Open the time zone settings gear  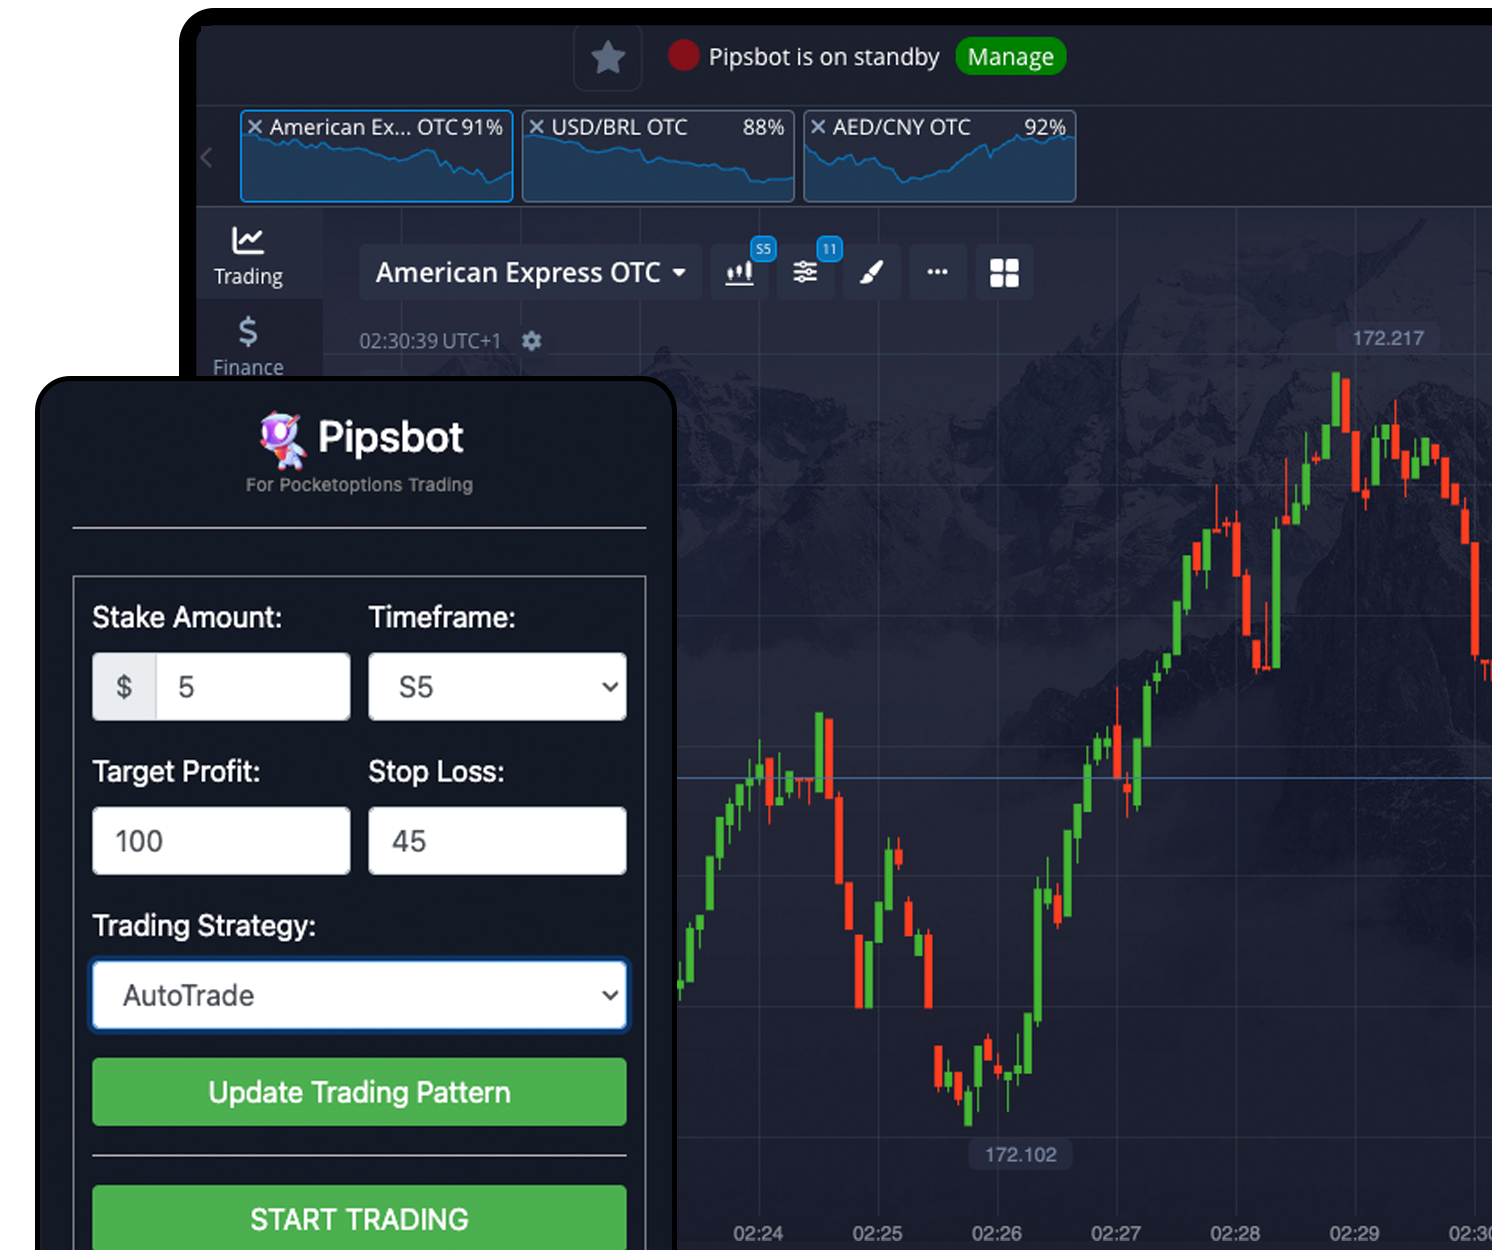point(532,341)
